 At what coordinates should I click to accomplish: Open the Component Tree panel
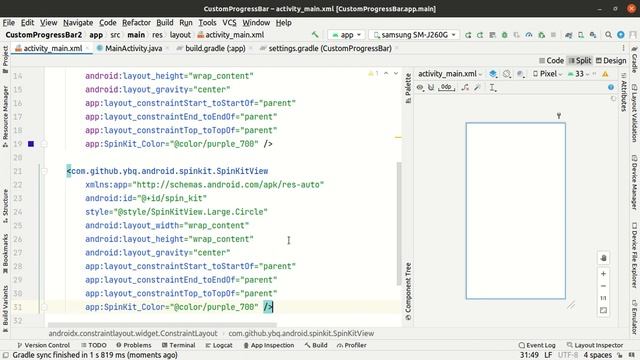[x=408, y=291]
